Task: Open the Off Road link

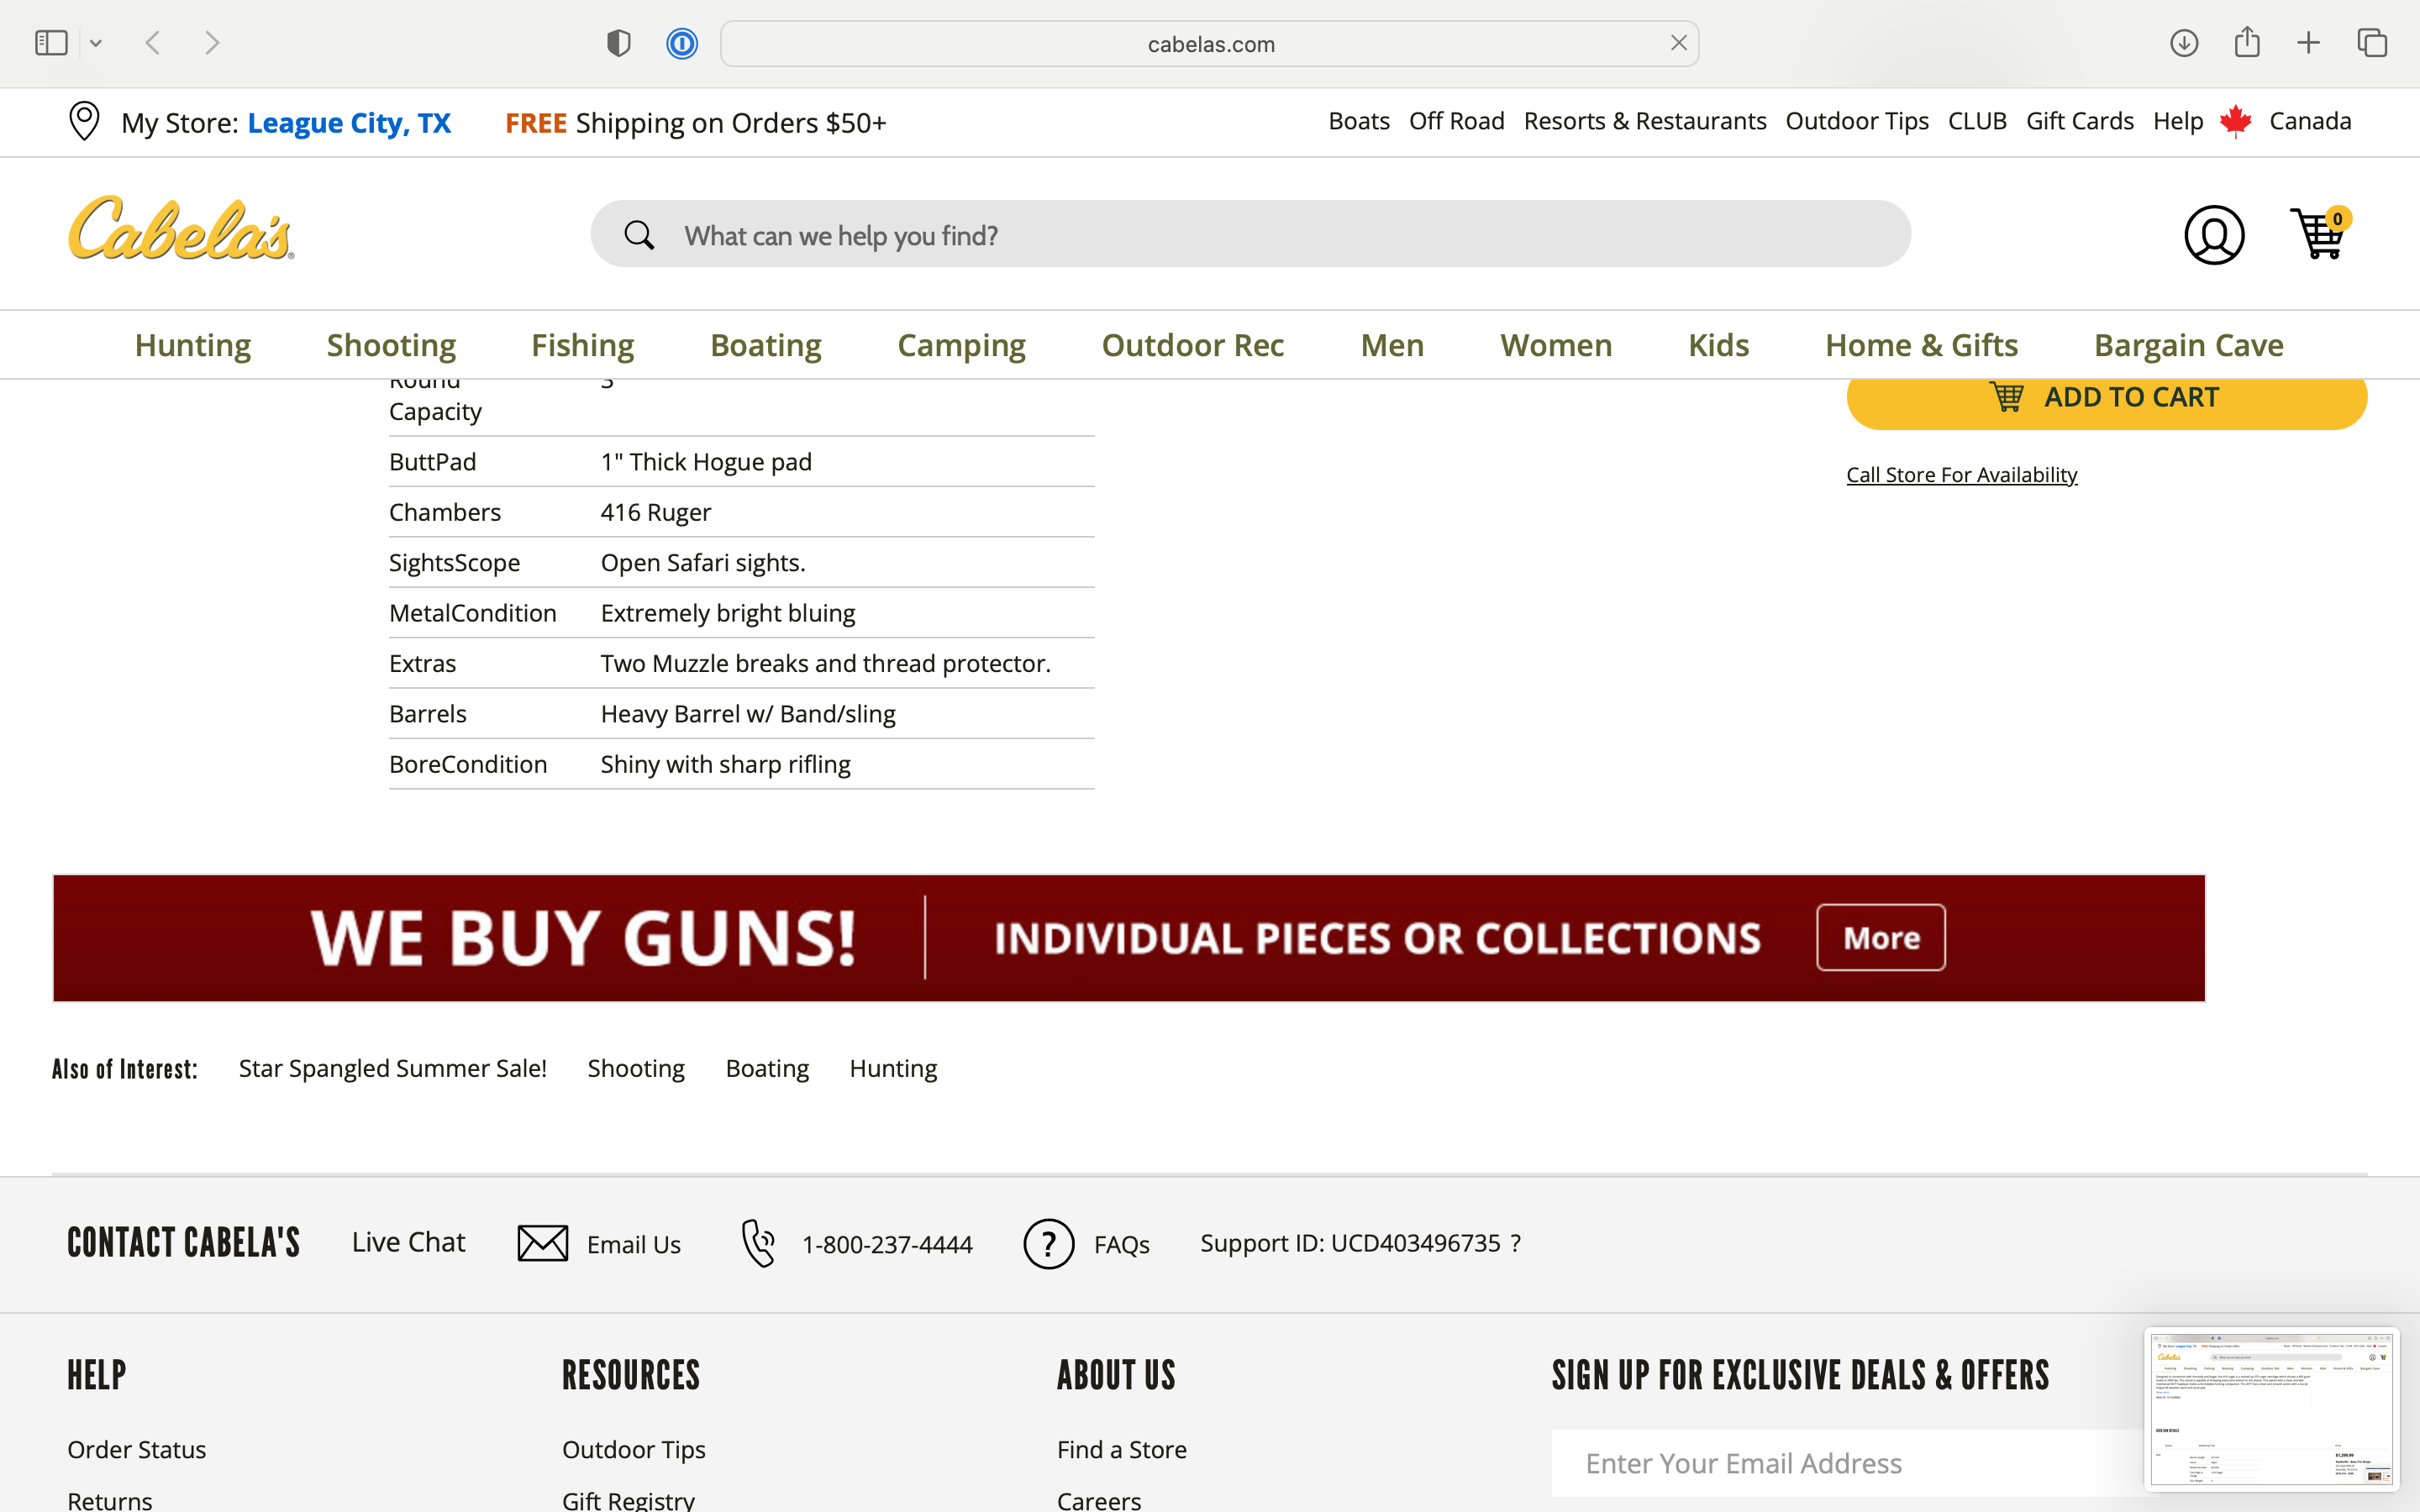Action: (x=1456, y=121)
